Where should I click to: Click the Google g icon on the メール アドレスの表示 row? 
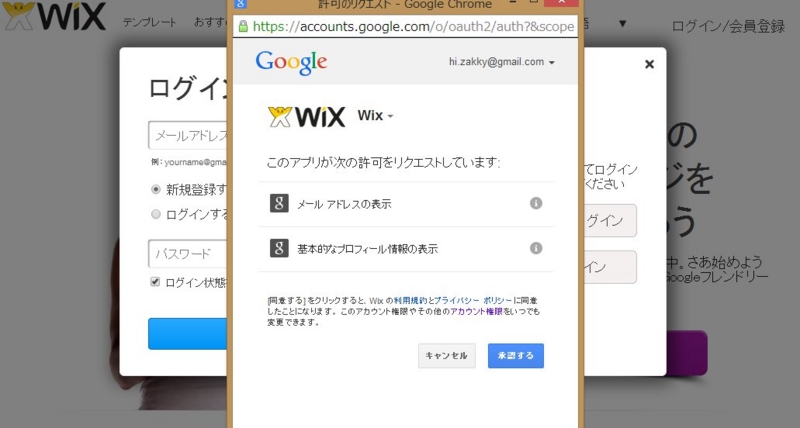coord(279,203)
